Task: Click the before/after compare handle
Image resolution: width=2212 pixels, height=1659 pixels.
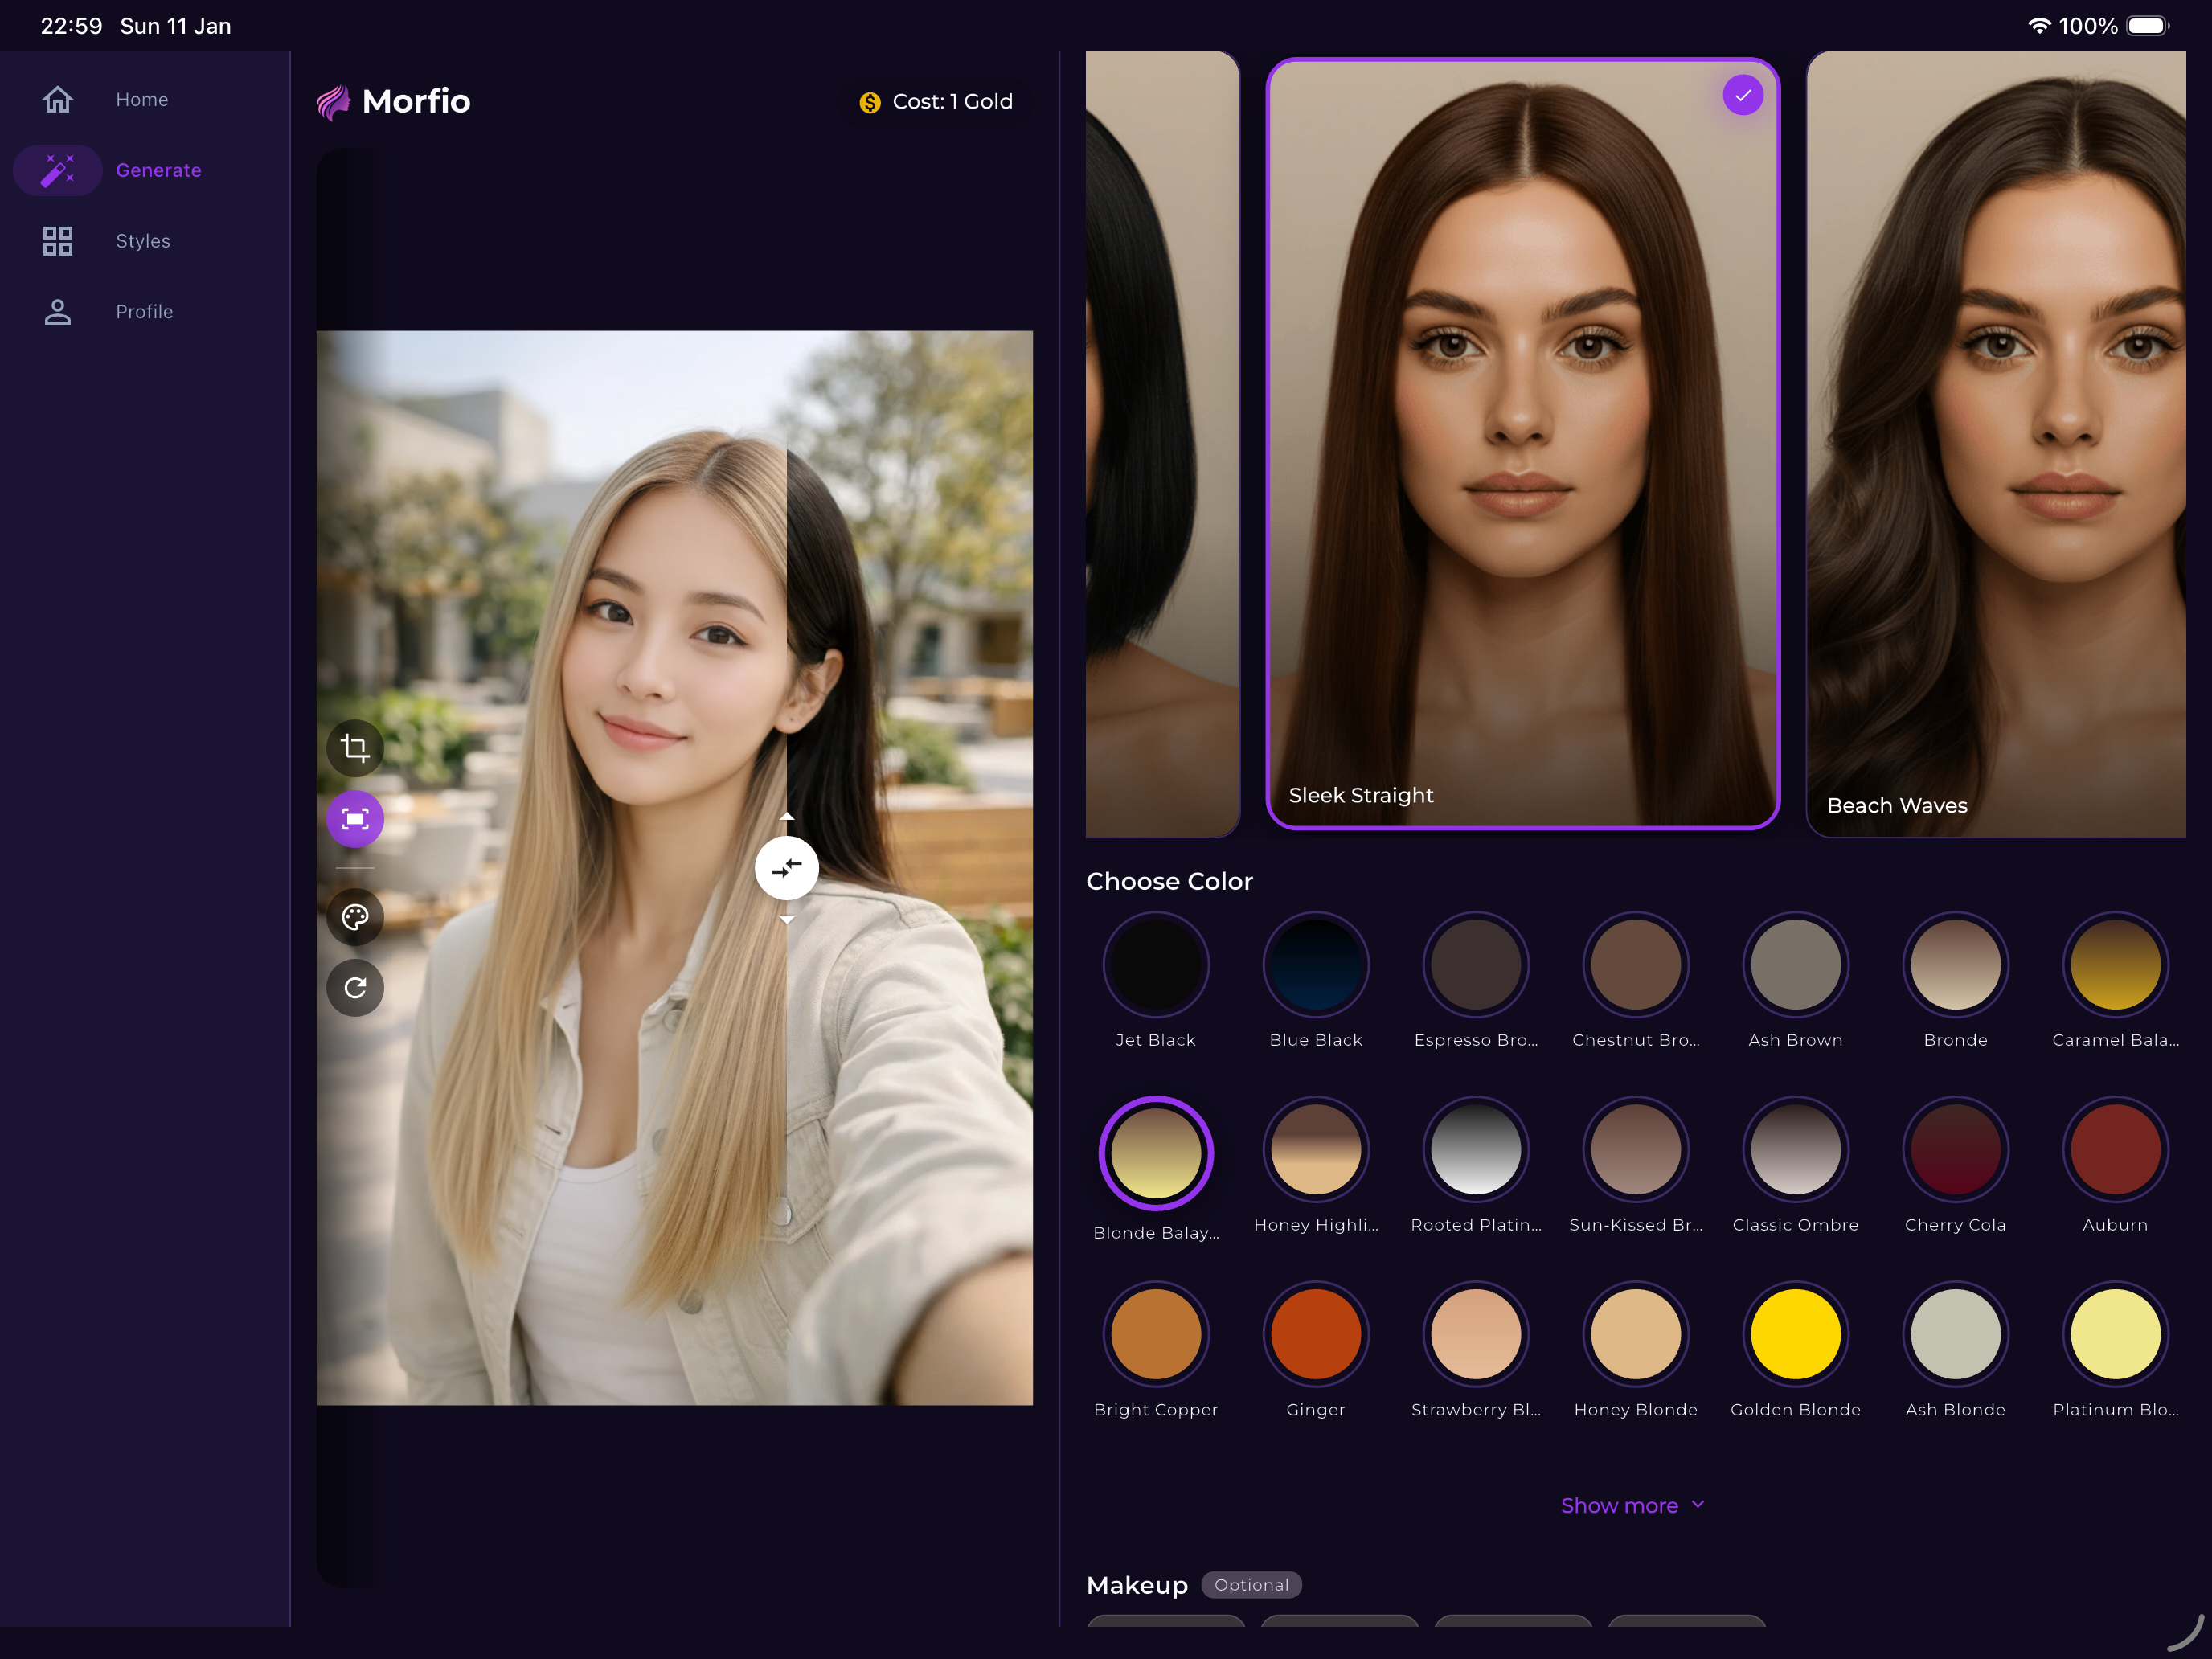Action: pos(786,867)
